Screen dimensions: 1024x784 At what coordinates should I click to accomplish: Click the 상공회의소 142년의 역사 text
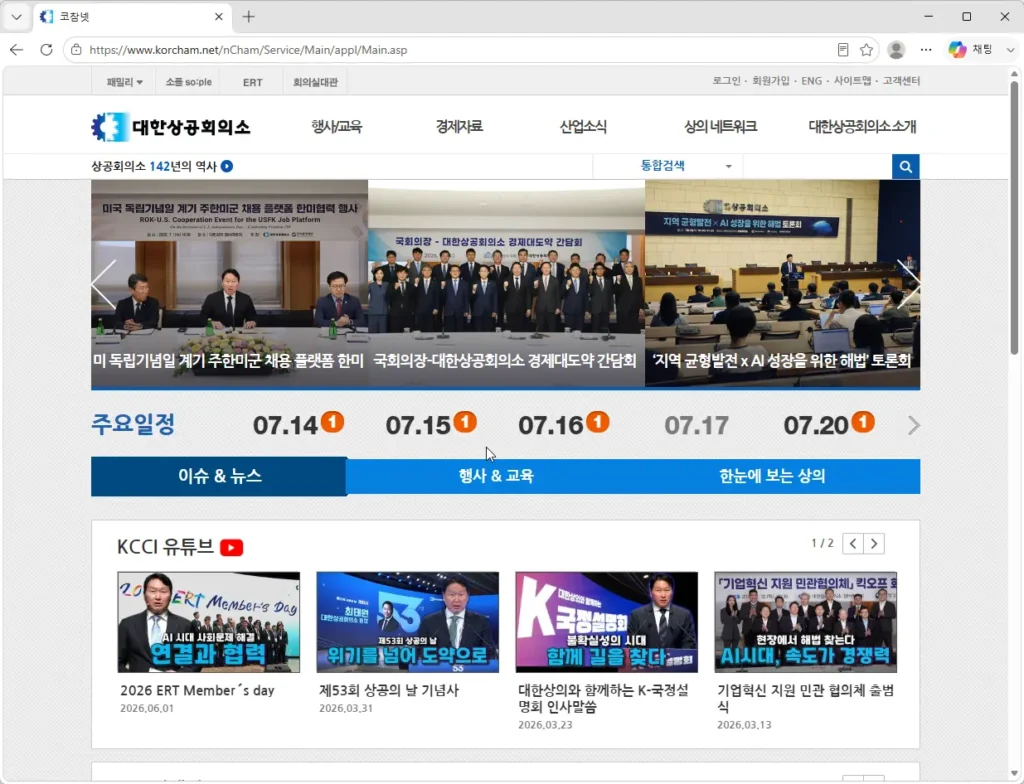(x=153, y=166)
